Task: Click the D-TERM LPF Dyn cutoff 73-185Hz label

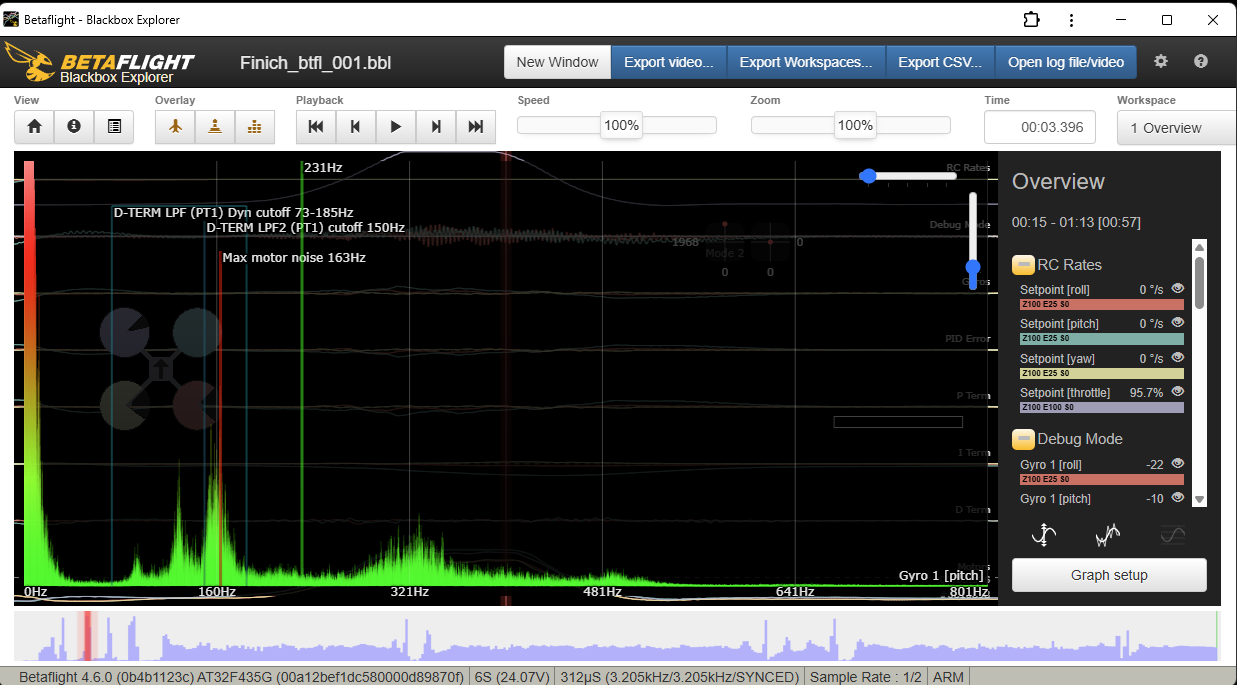Action: point(233,212)
